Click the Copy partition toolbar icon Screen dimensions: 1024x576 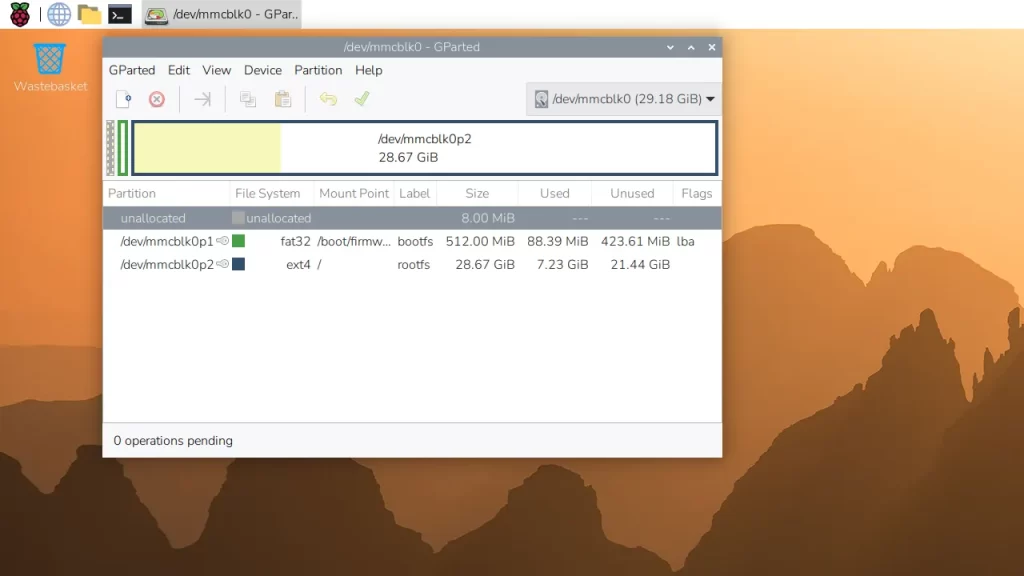pyautogui.click(x=248, y=99)
